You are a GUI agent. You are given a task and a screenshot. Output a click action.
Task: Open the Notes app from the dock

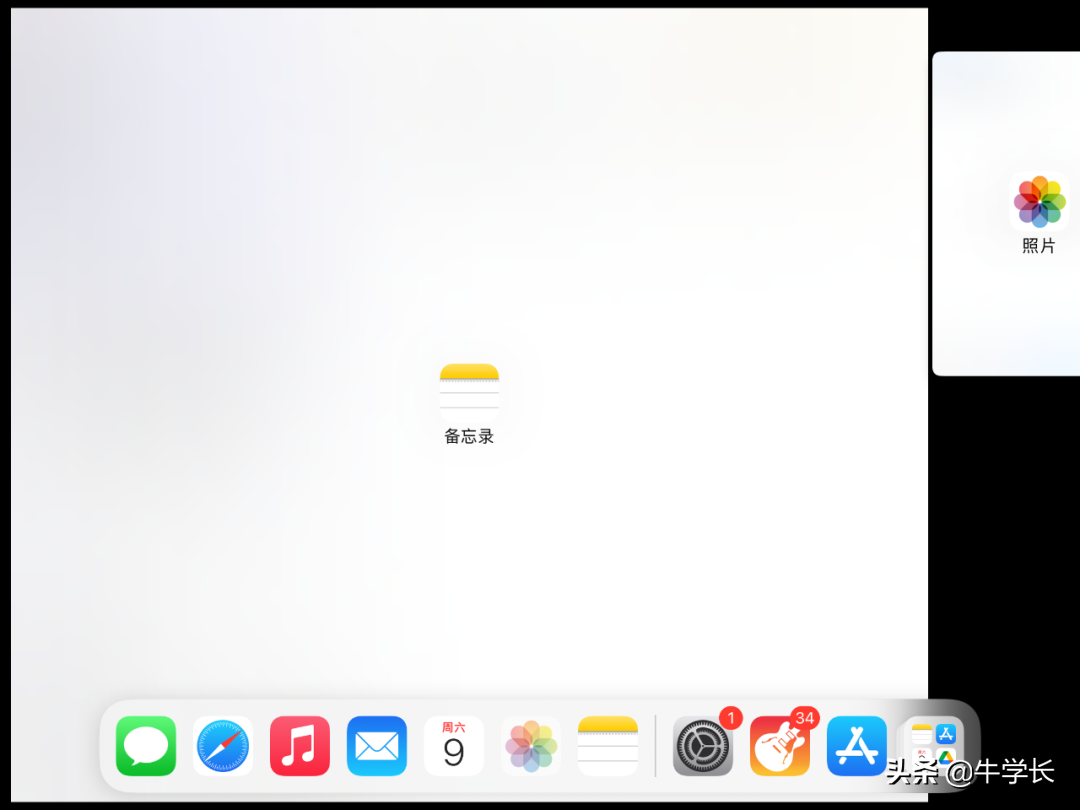tap(607, 745)
